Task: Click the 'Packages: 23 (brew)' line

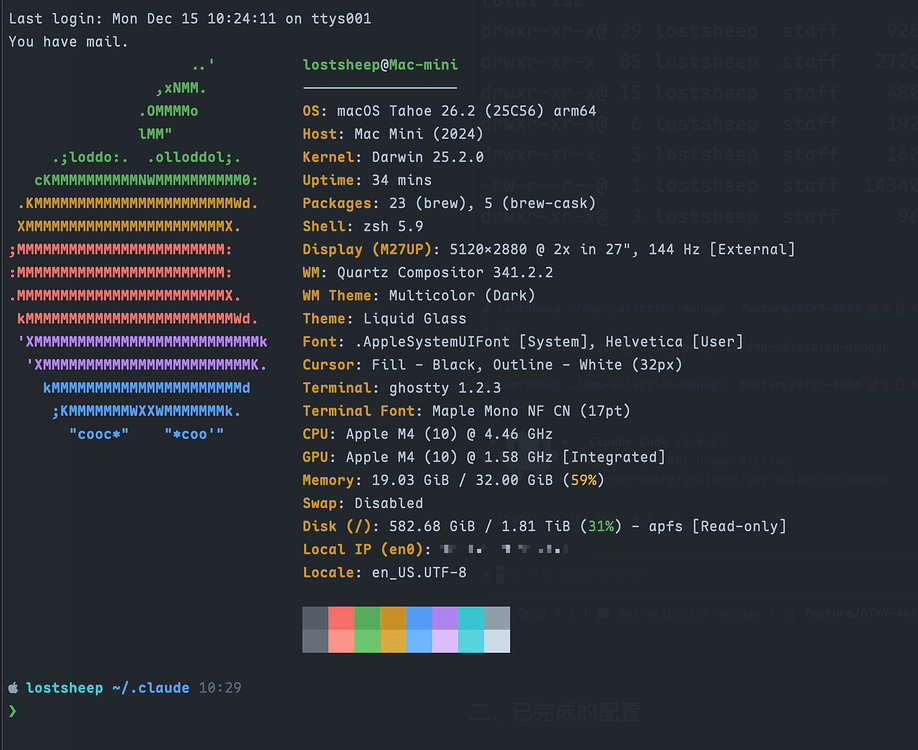Action: 449,203
